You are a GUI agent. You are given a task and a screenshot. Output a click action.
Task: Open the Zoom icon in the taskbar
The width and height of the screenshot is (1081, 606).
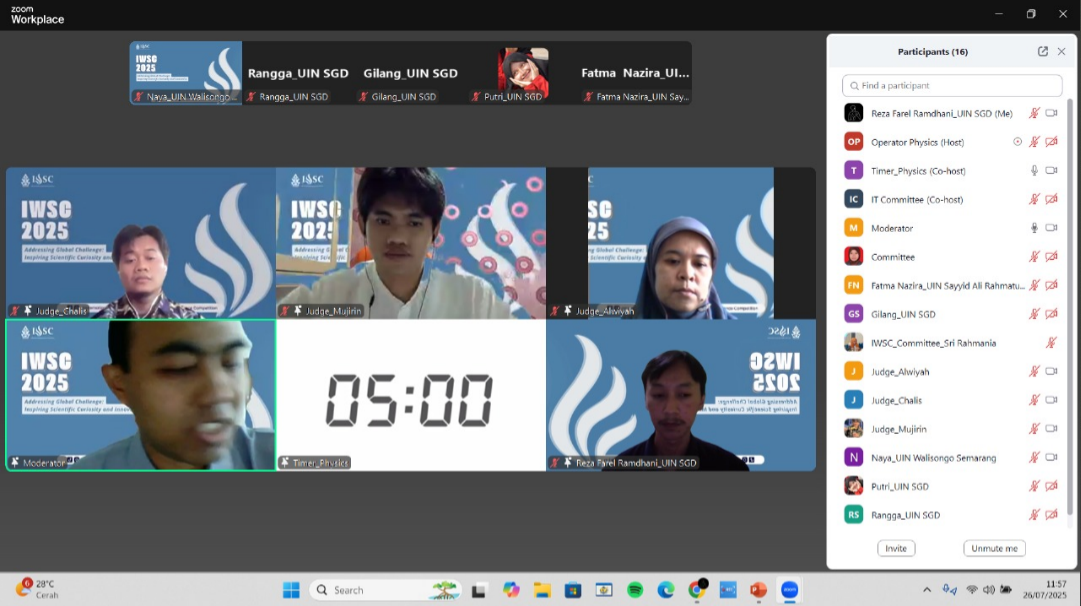tap(789, 590)
